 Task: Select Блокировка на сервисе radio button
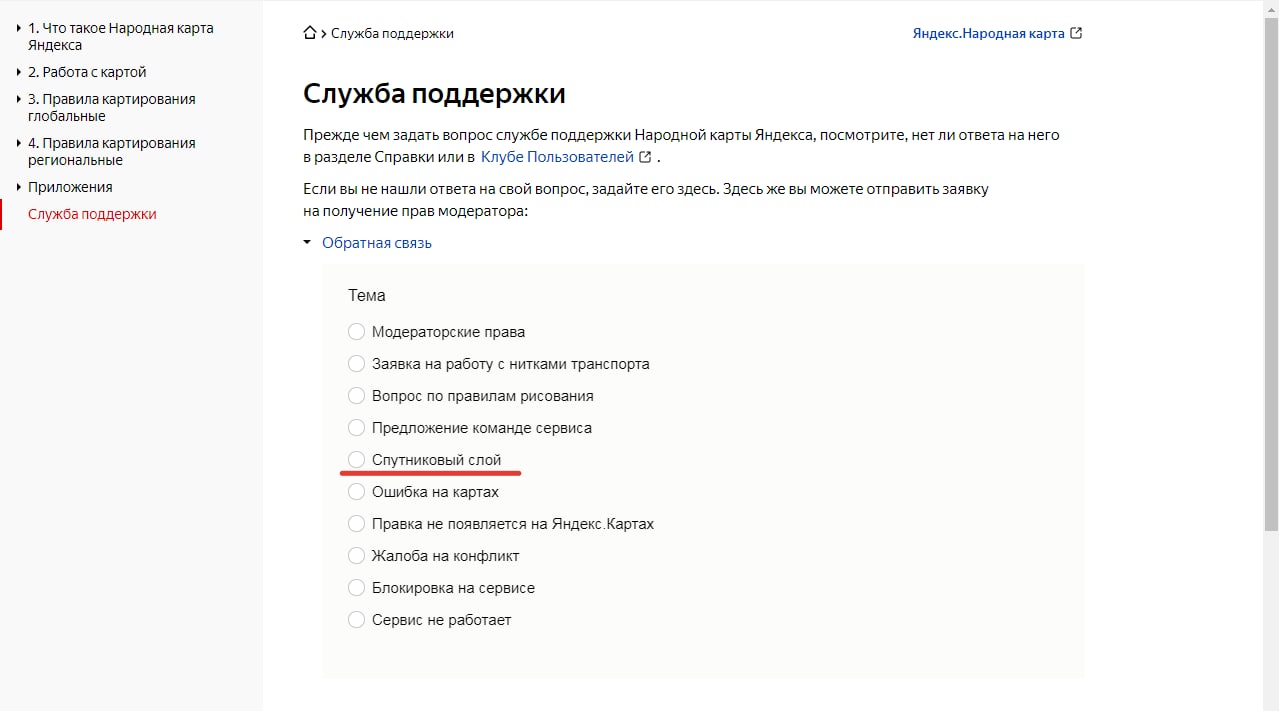pyautogui.click(x=356, y=588)
